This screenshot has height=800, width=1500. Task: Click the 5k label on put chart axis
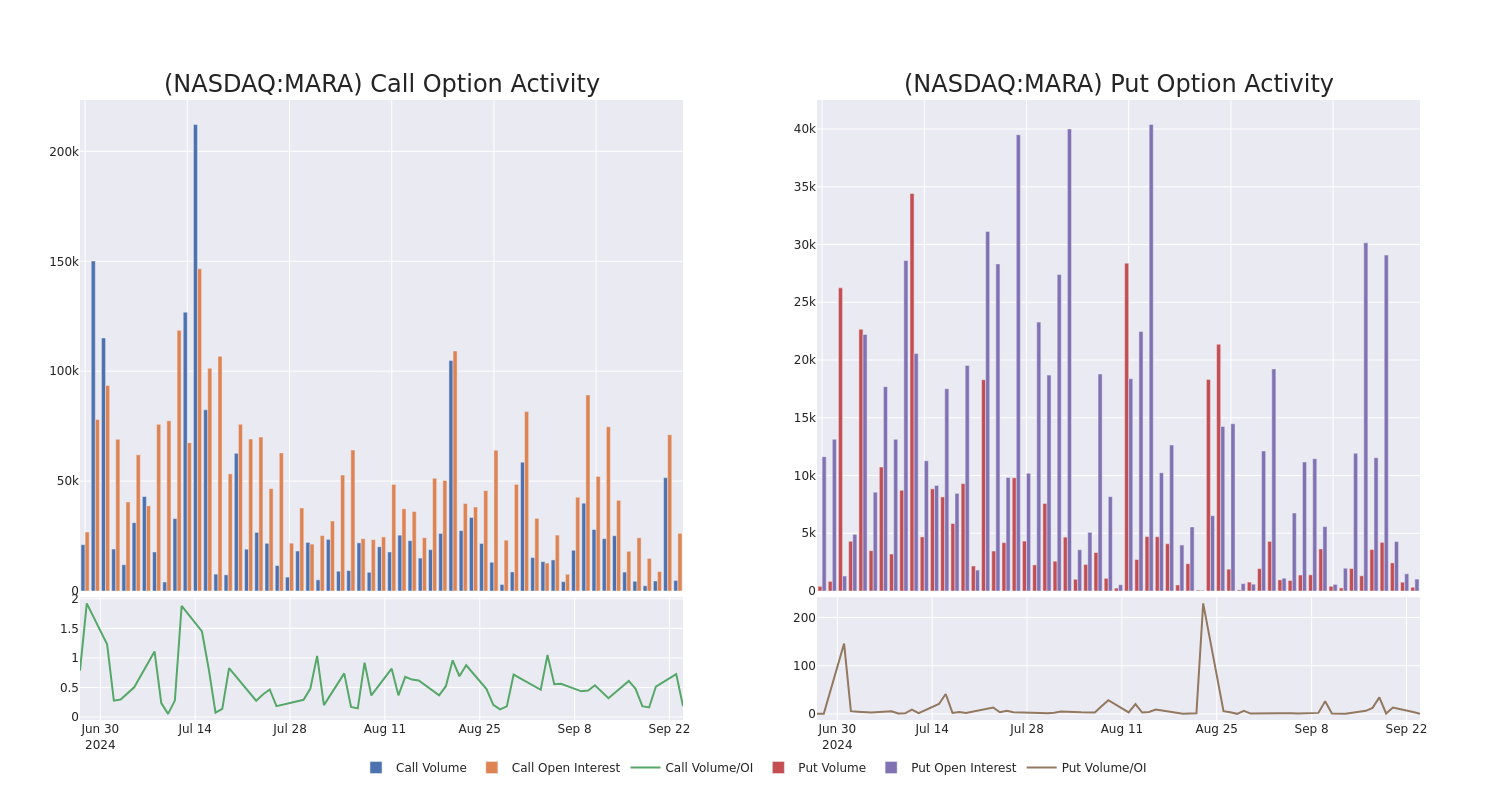(808, 533)
